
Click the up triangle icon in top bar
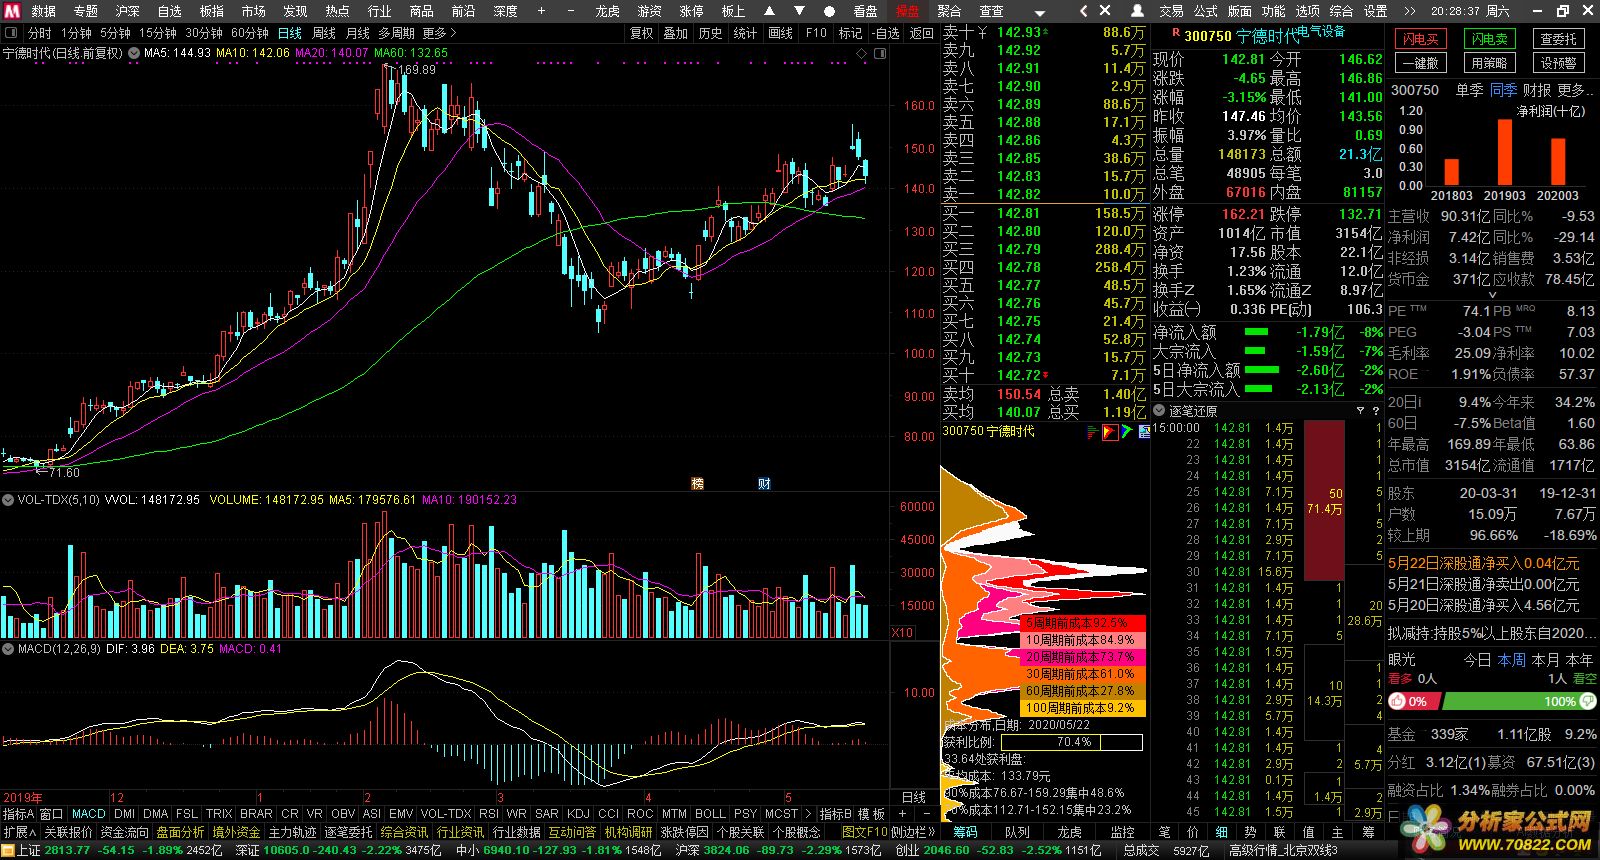[769, 11]
